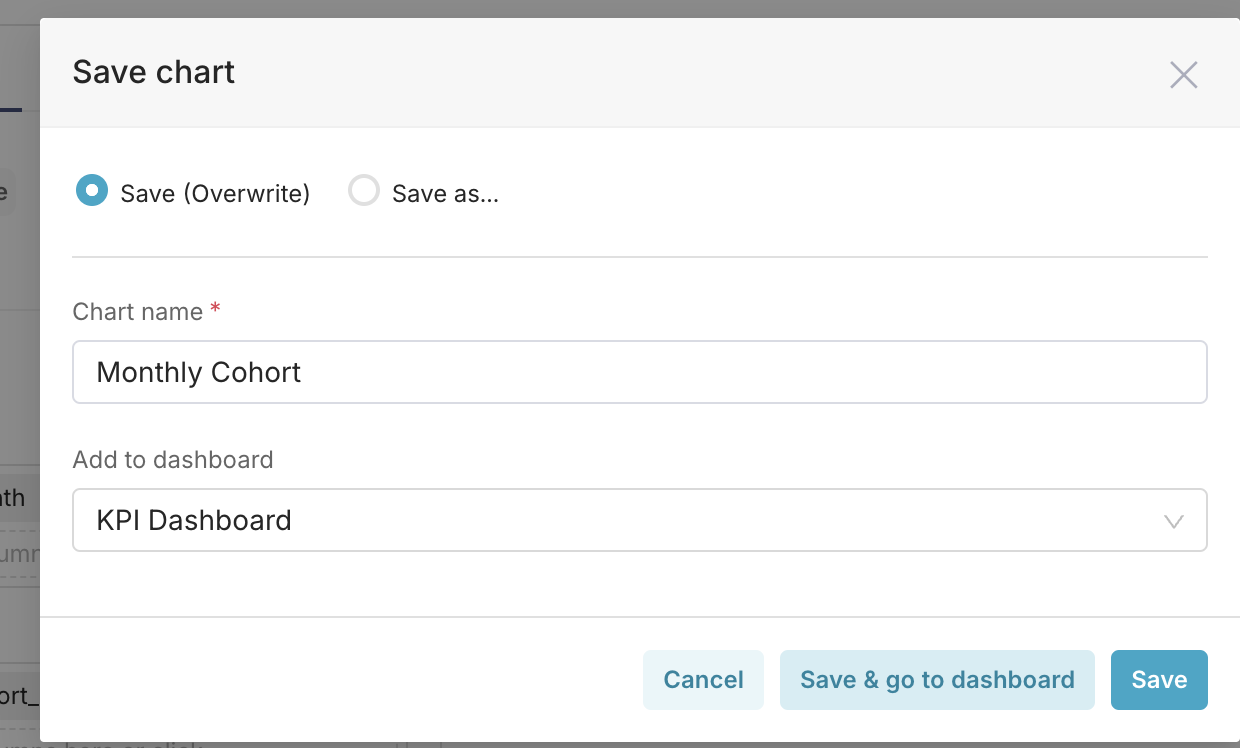
Task: Click the red required asterisk marker
Action: coord(215,310)
